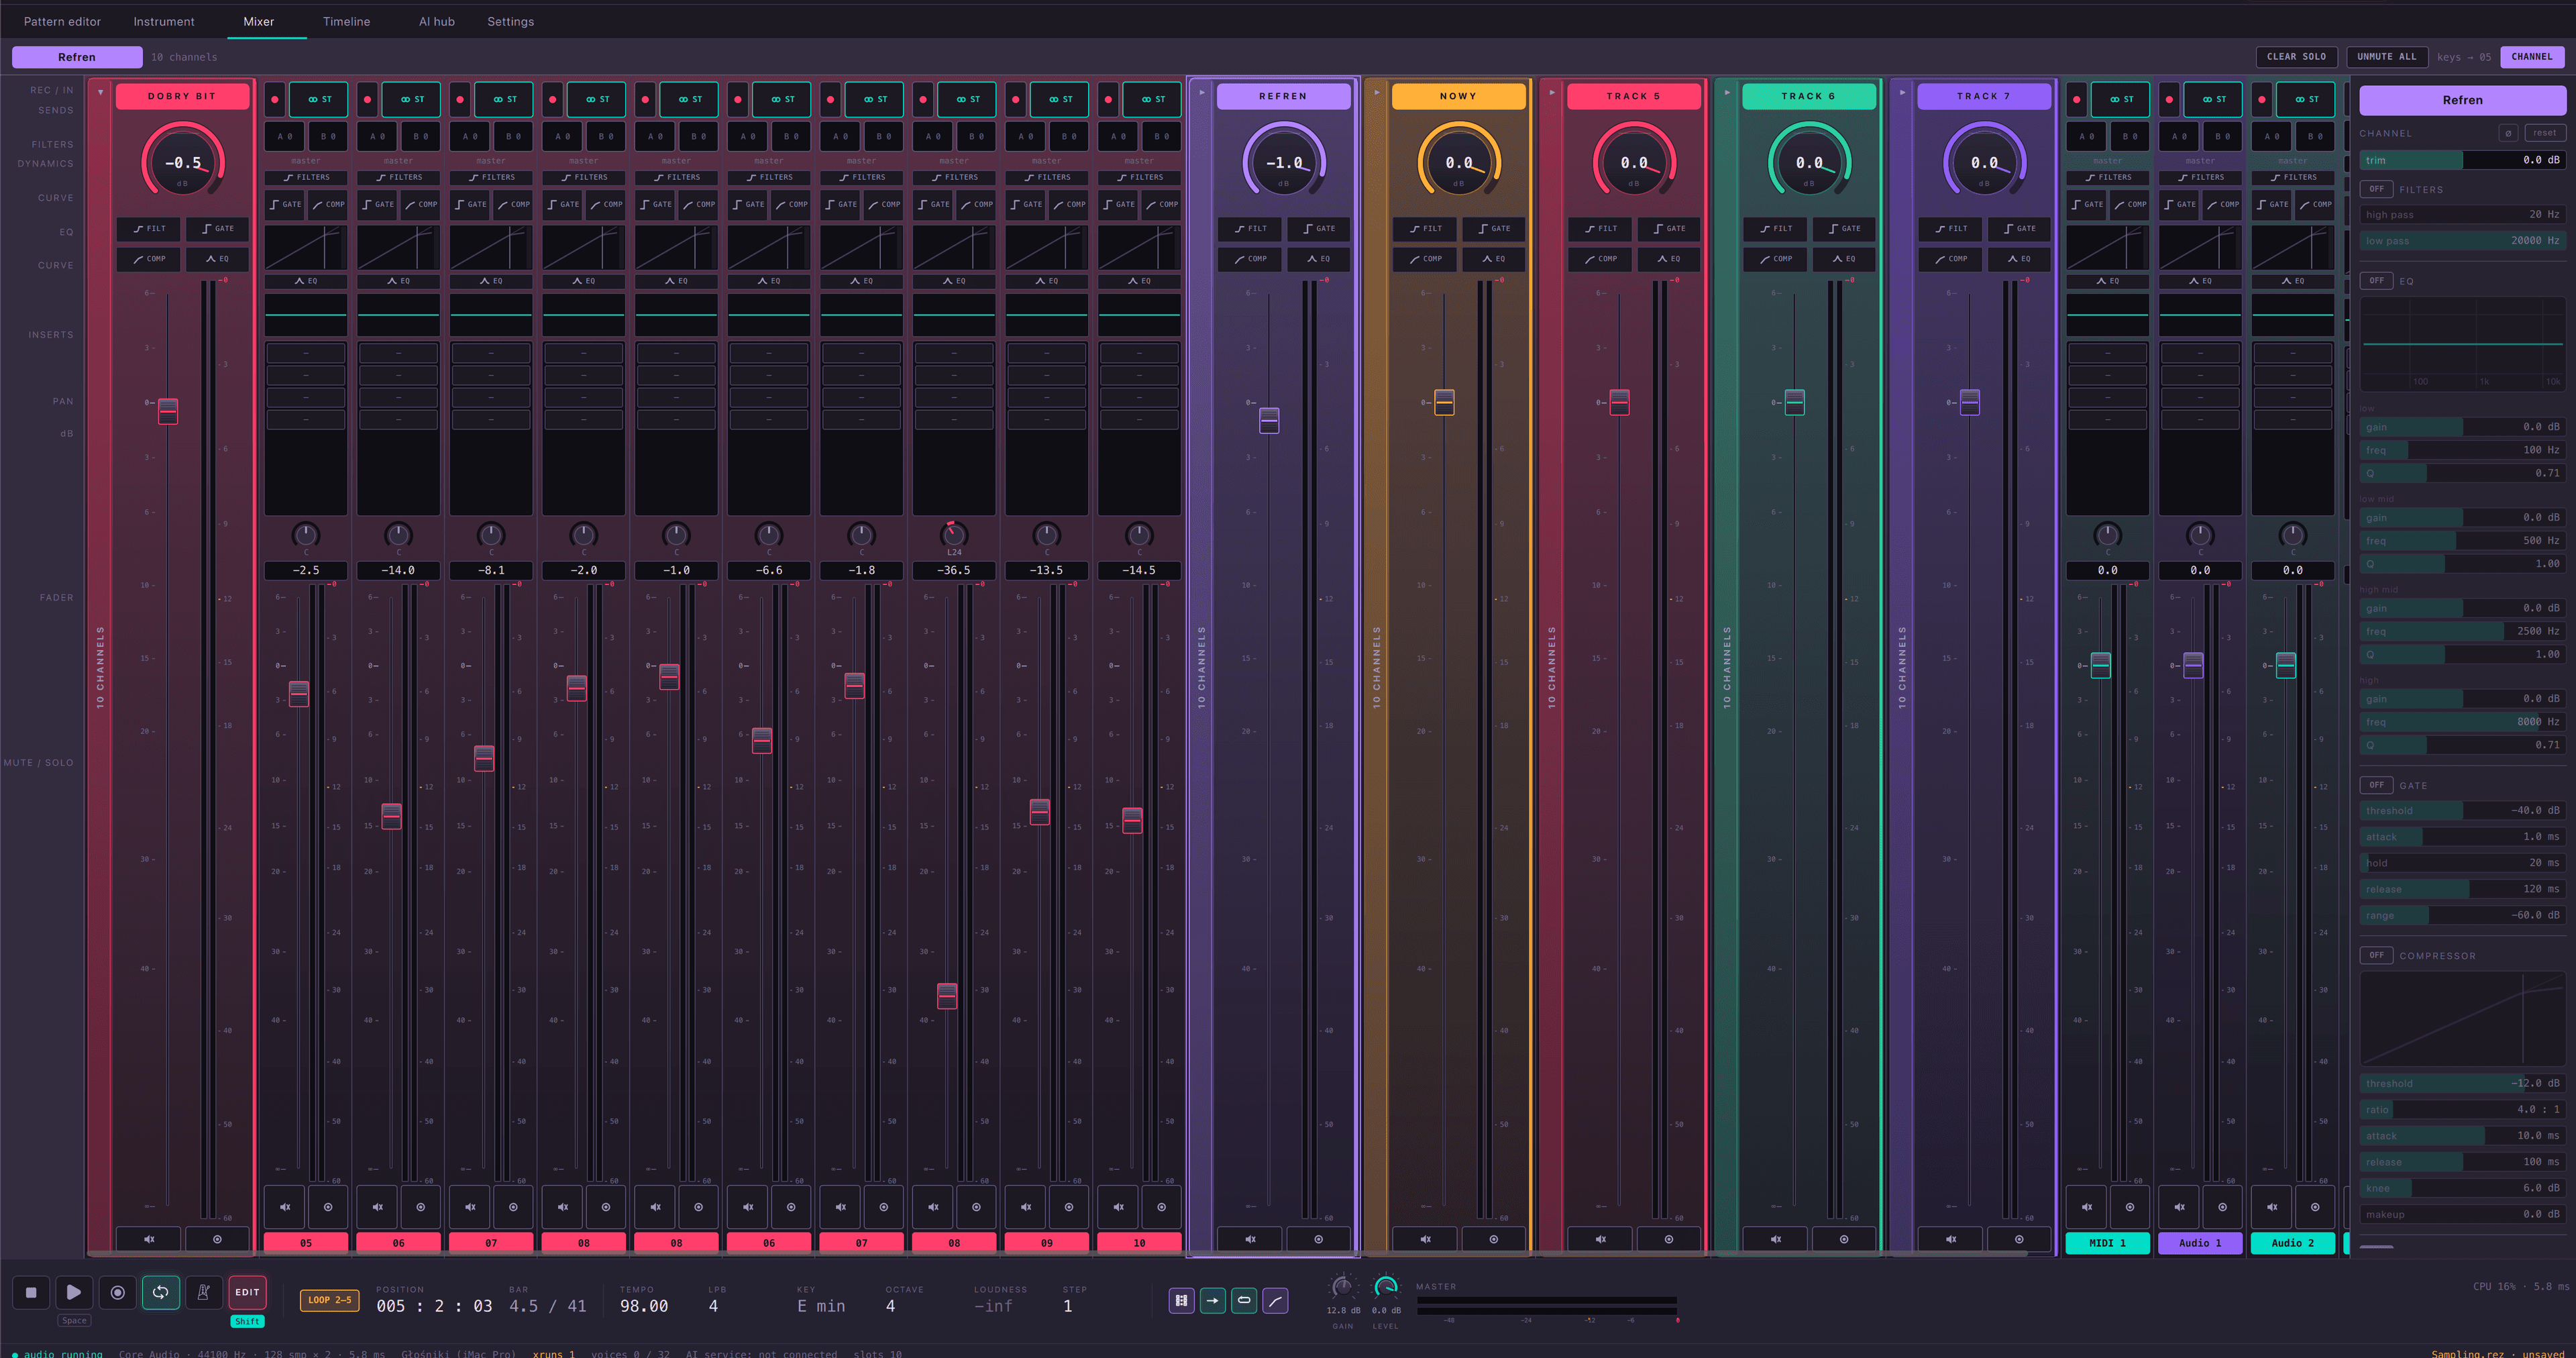Solo channel 10 with its circle icon

pos(1161,1207)
